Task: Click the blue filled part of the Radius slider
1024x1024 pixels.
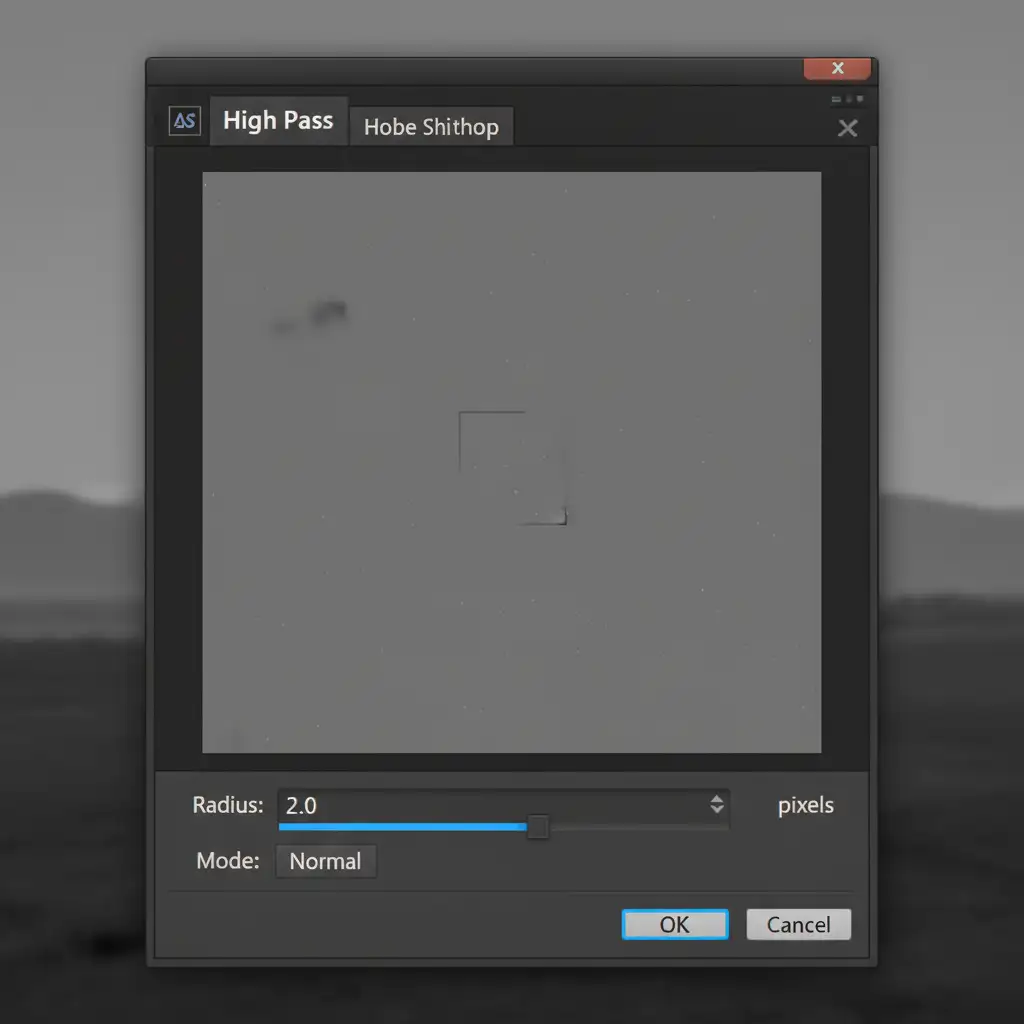Action: coord(400,827)
